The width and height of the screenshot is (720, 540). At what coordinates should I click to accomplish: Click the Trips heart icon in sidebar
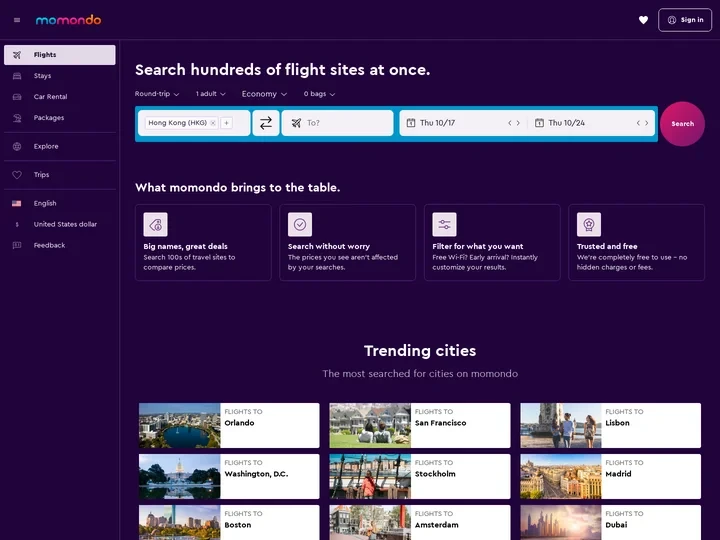tap(17, 174)
